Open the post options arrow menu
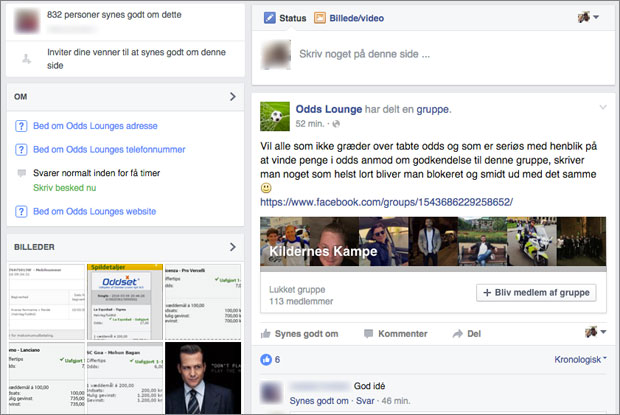 point(602,107)
